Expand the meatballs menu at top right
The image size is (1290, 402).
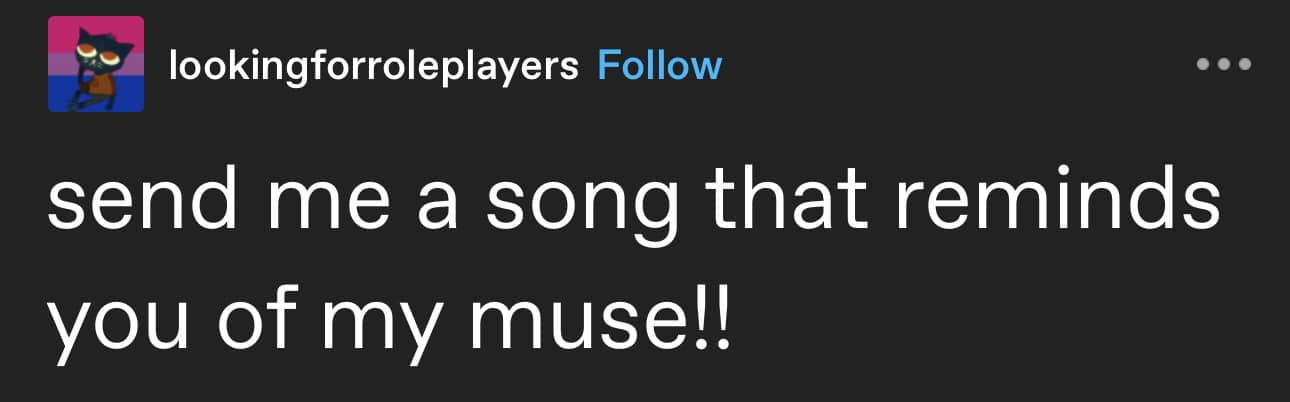[x=1223, y=65]
